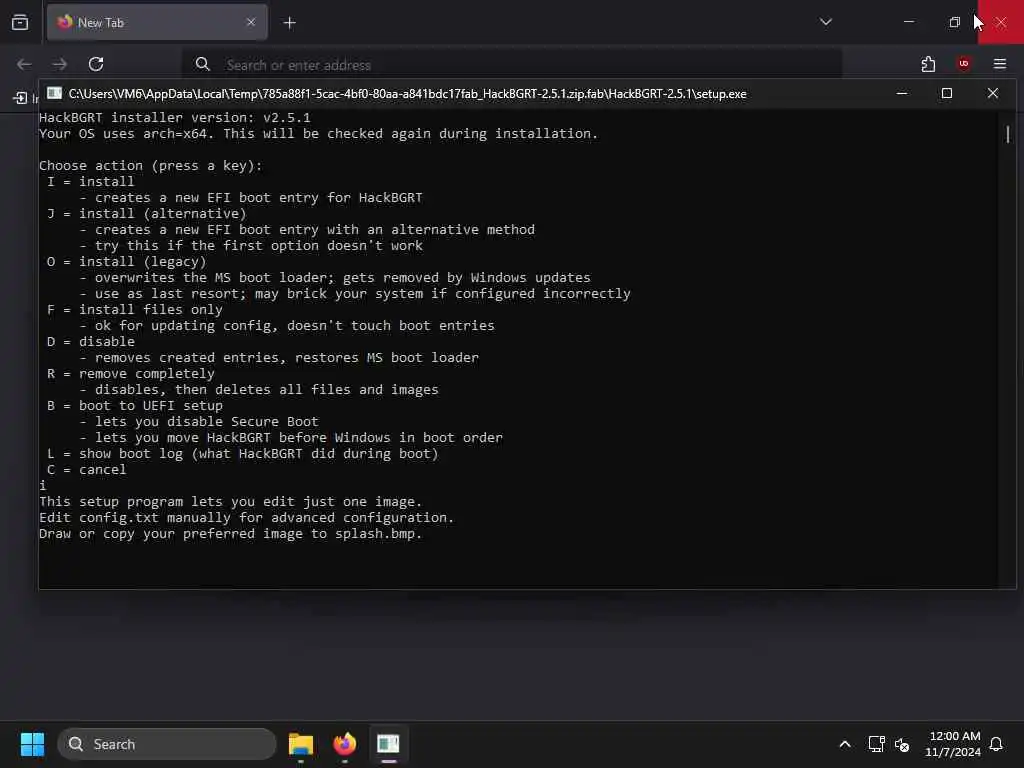
Task: Click 'F = install files only' line
Action: click(135, 310)
